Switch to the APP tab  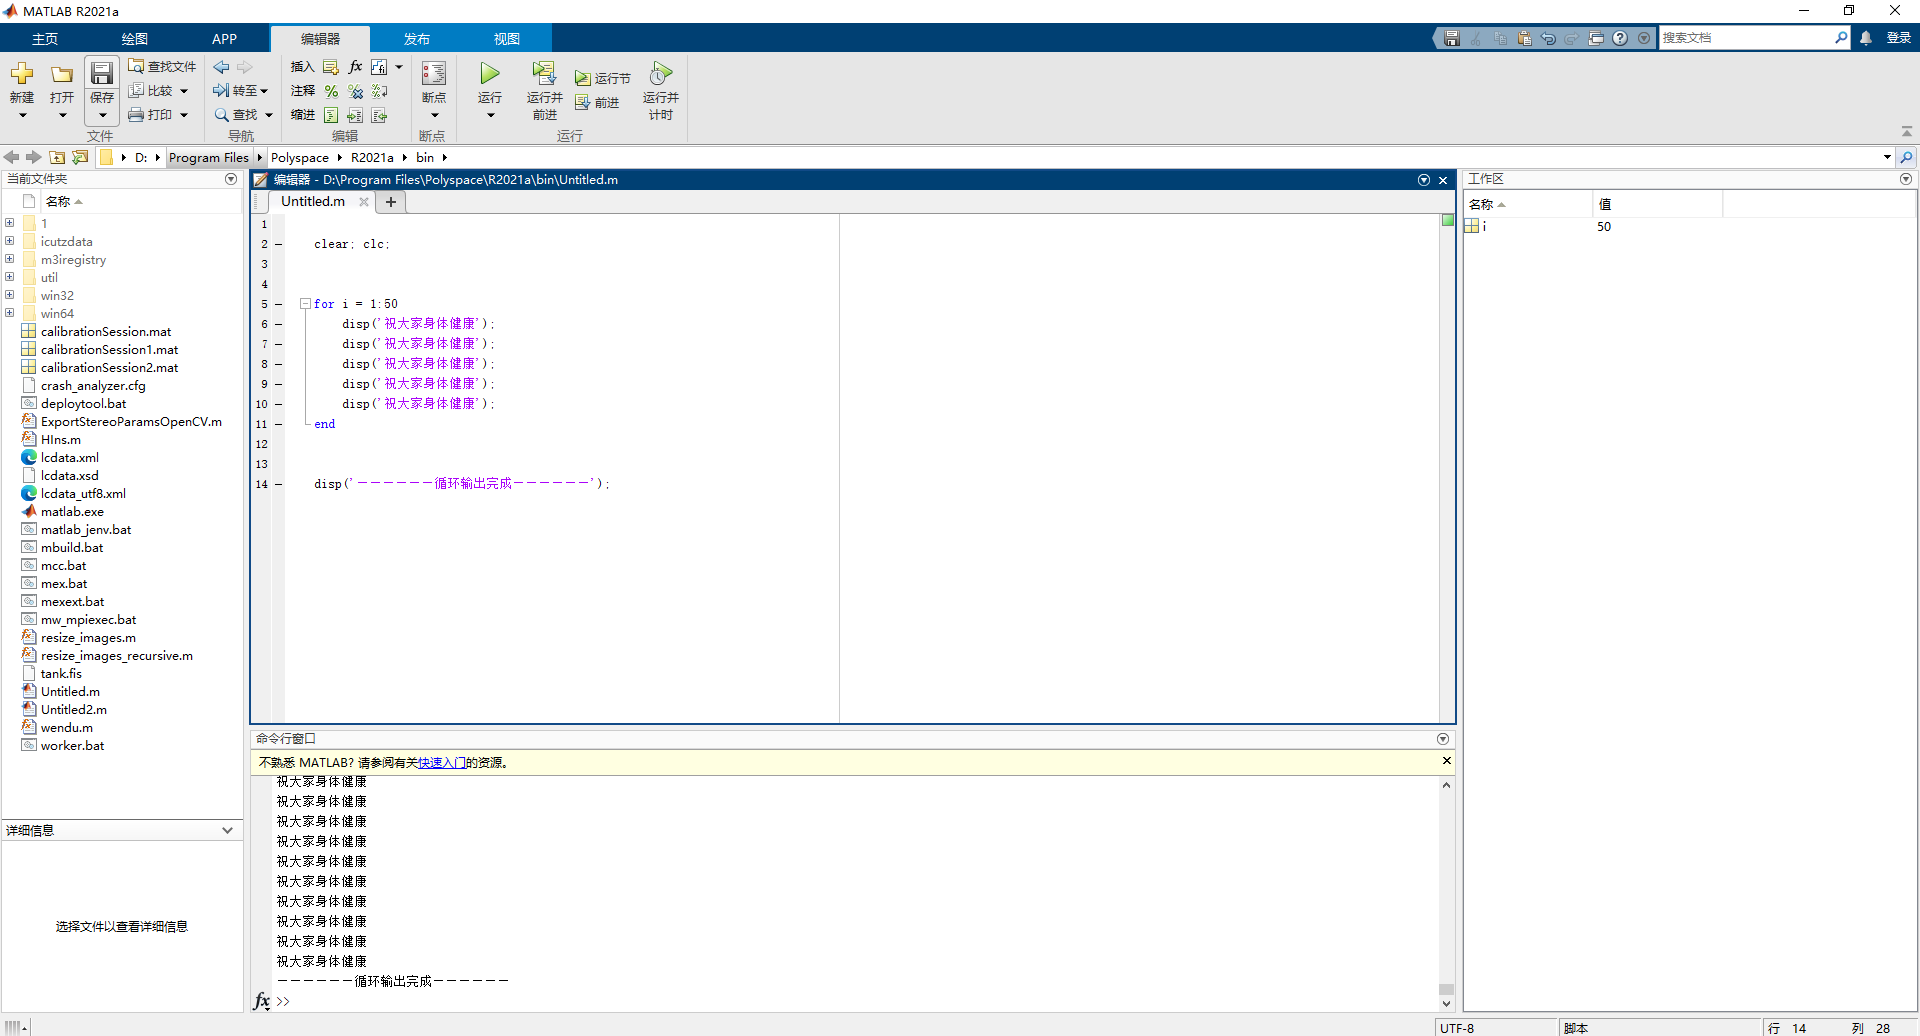click(x=225, y=39)
